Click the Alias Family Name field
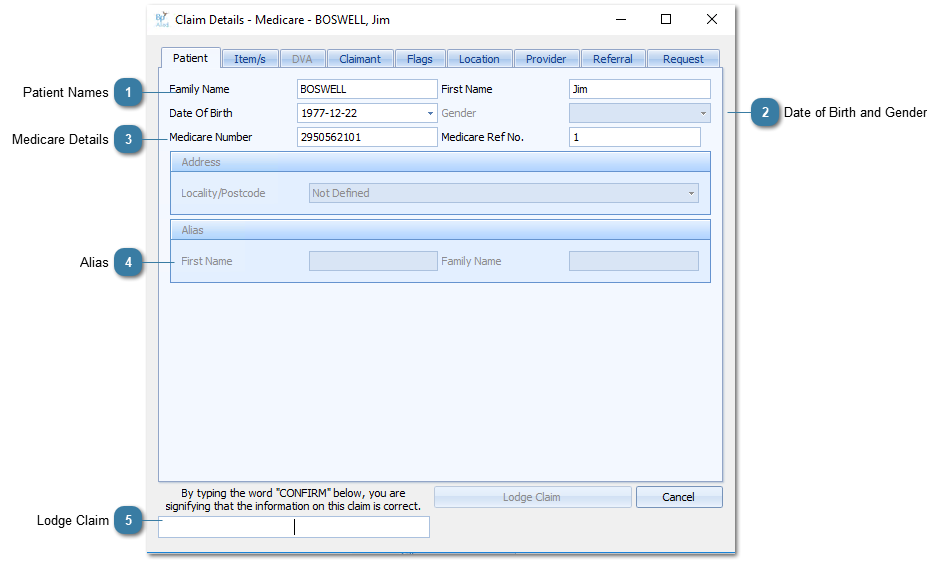This screenshot has width=943, height=563. pyautogui.click(x=634, y=261)
